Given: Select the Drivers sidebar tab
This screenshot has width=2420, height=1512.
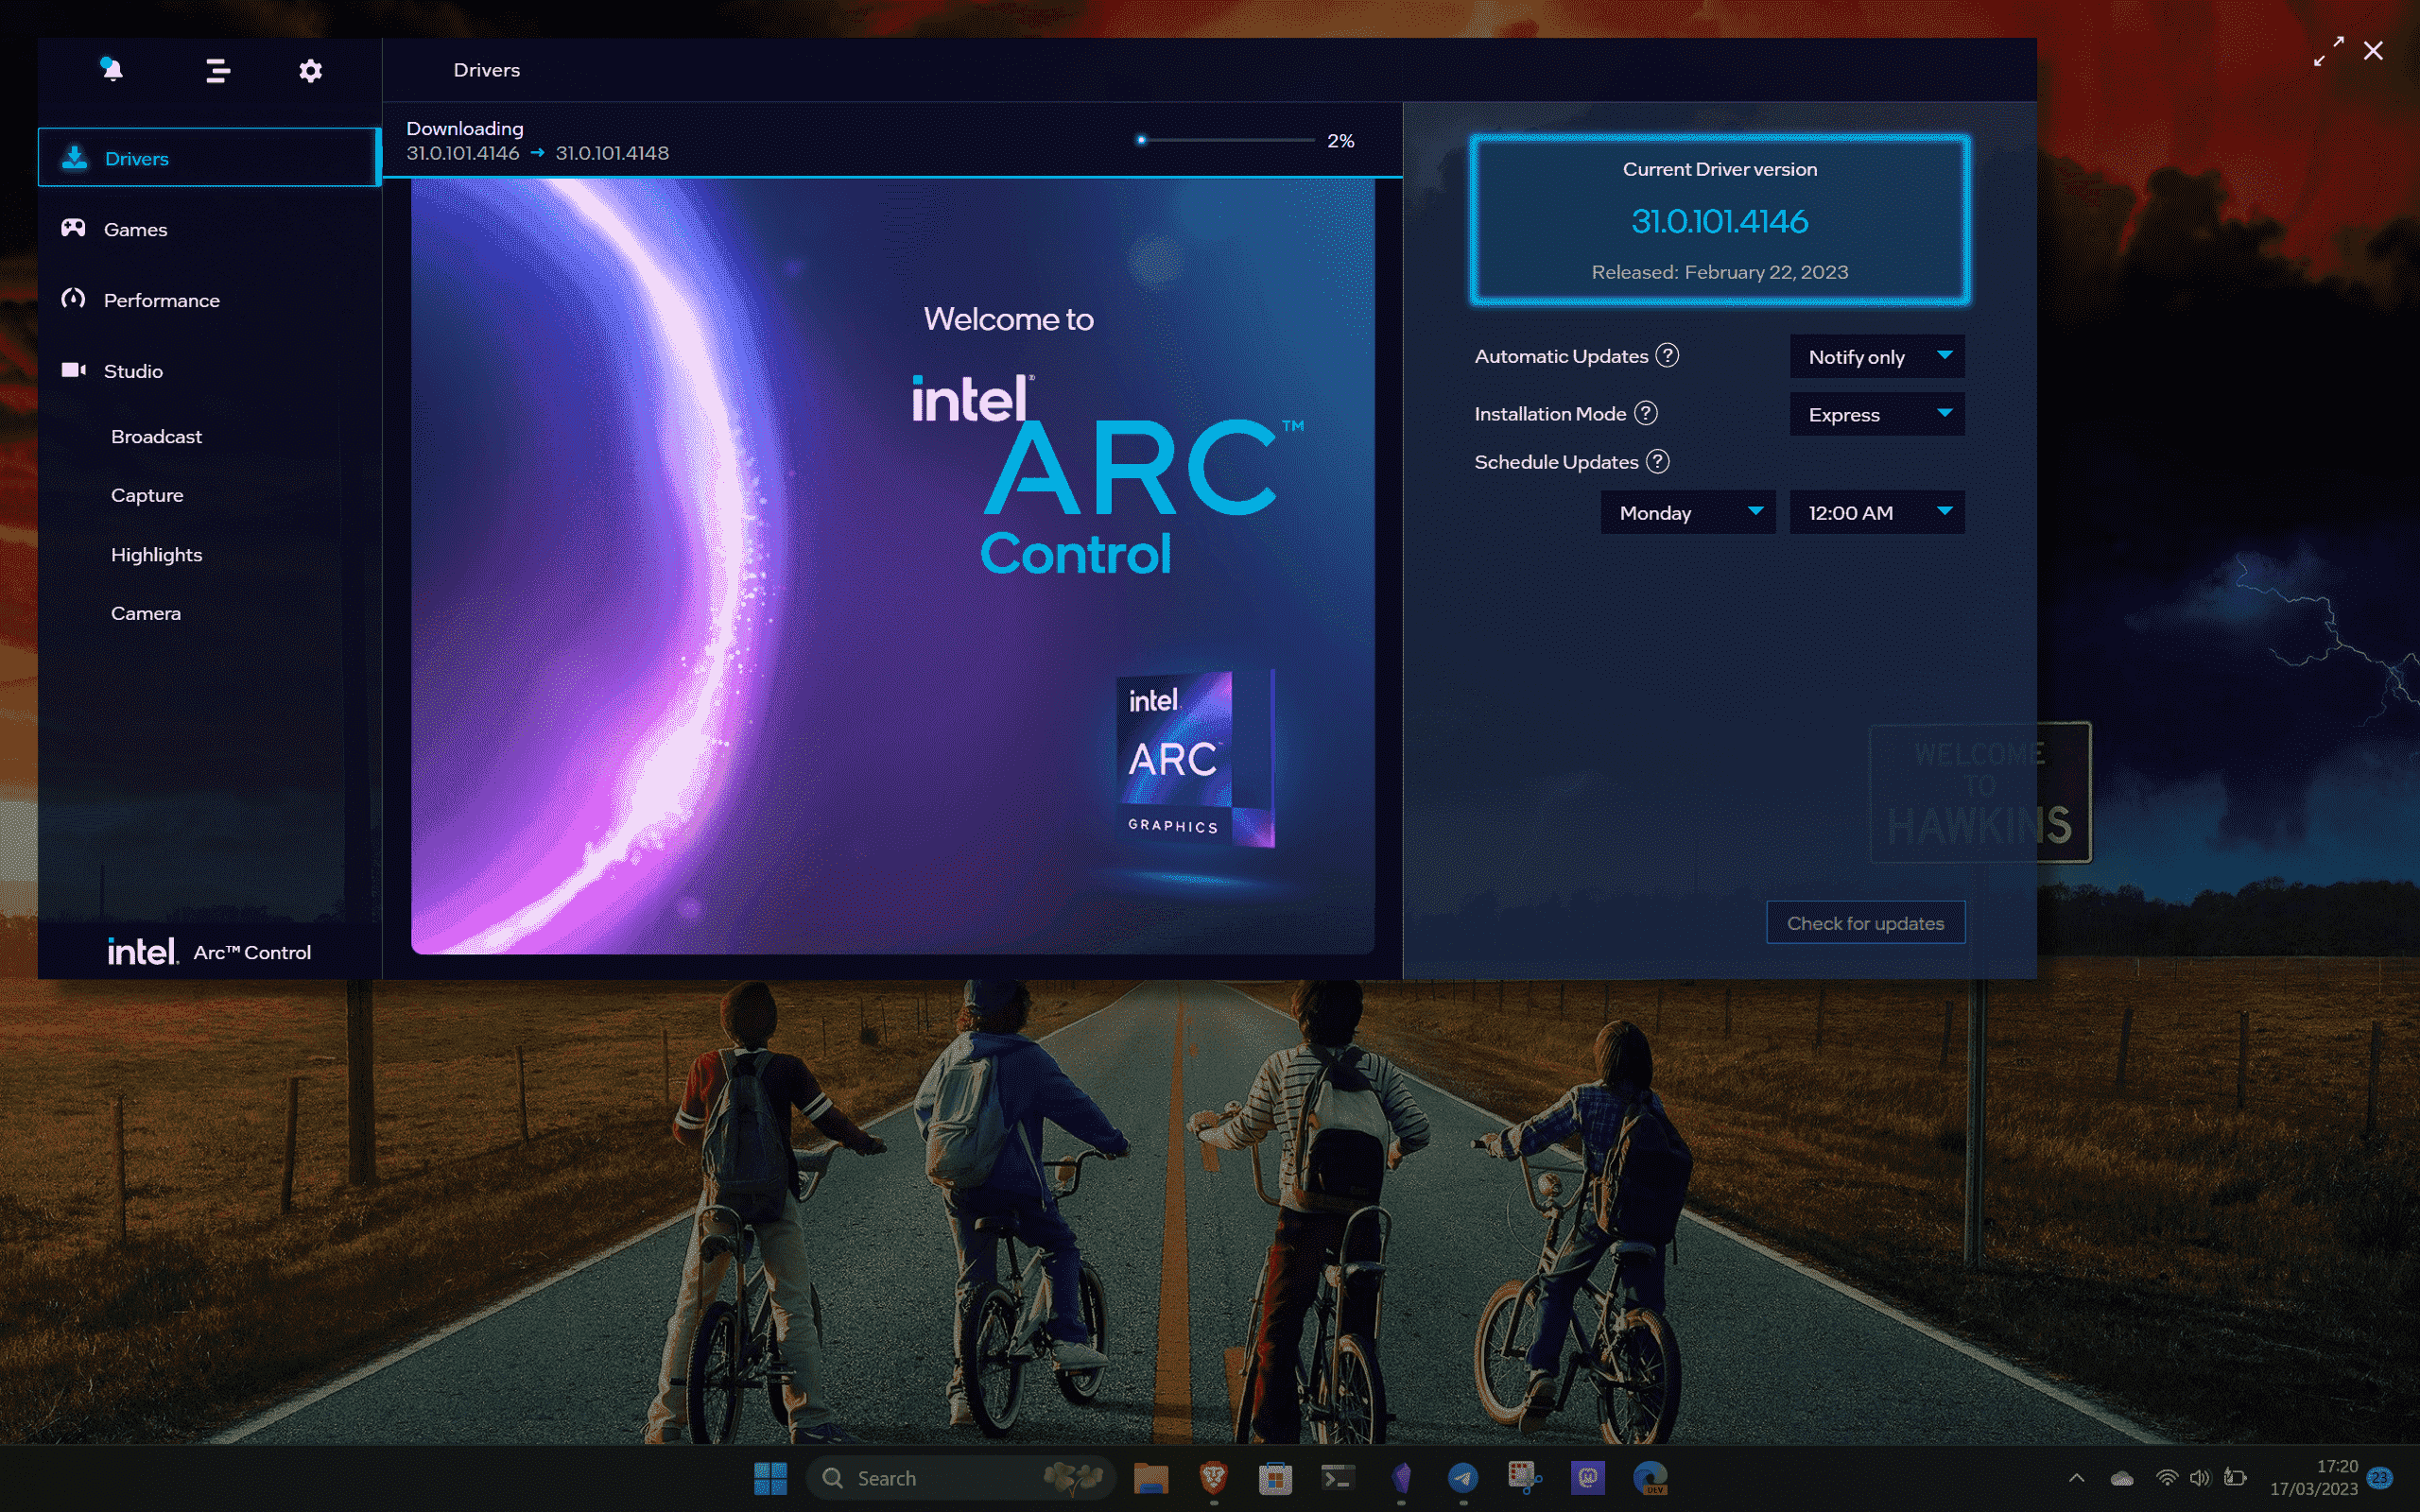Looking at the screenshot, I should point(209,158).
